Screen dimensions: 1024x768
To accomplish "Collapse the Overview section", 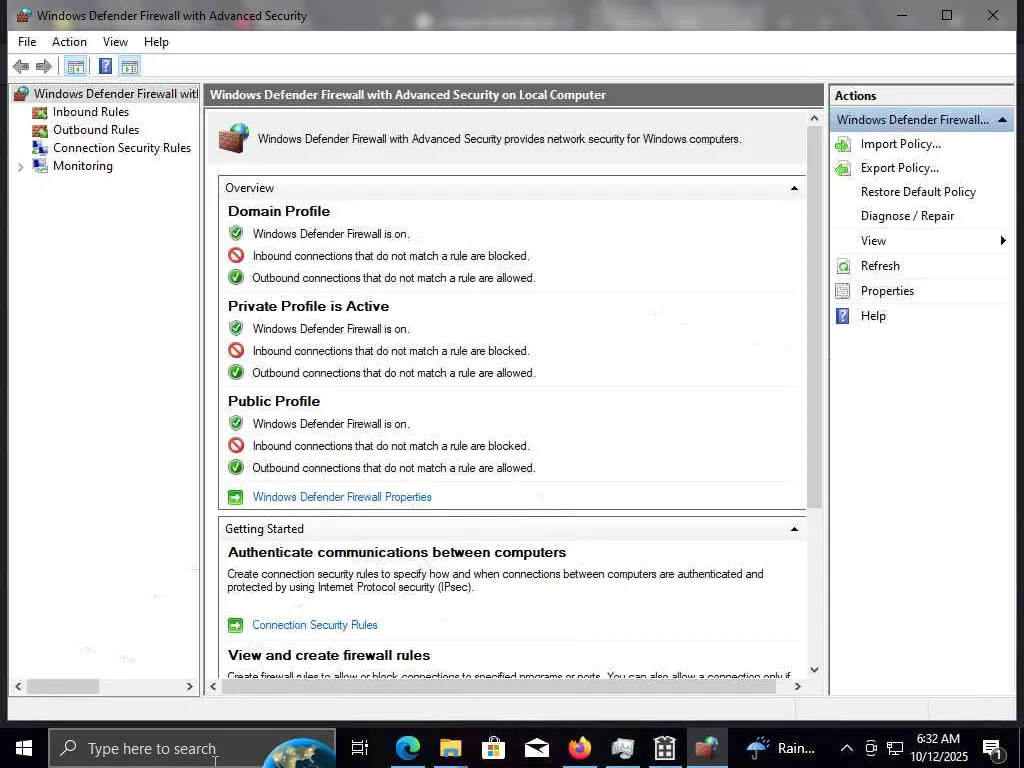I will click(x=794, y=188).
